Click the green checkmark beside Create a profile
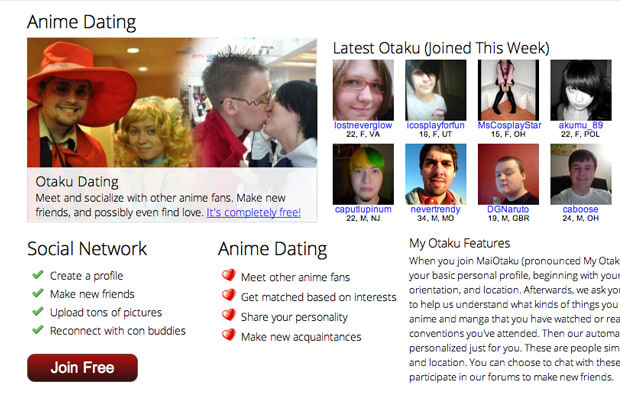Screen dimensions: 620x400 pos(38,274)
